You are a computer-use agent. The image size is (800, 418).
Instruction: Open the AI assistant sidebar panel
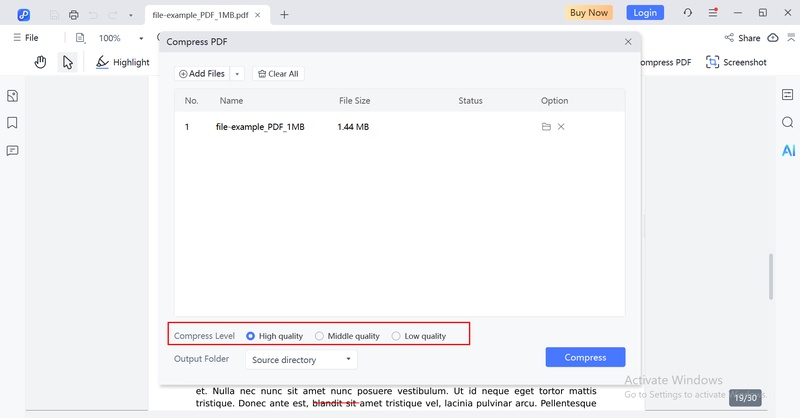788,150
